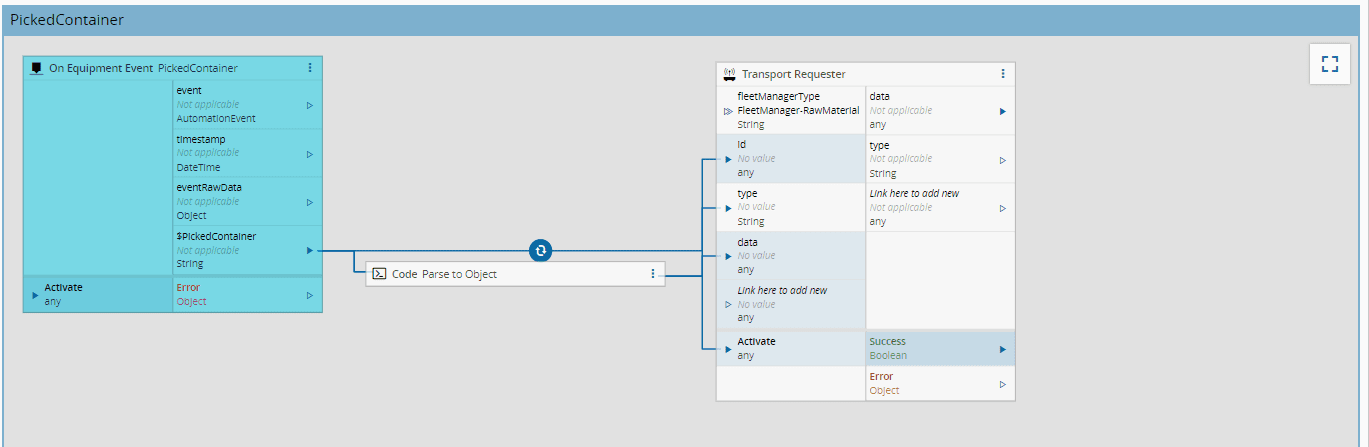Click the Code terminal icon on Parse to Object
The height and width of the screenshot is (447, 1369).
tap(380, 274)
